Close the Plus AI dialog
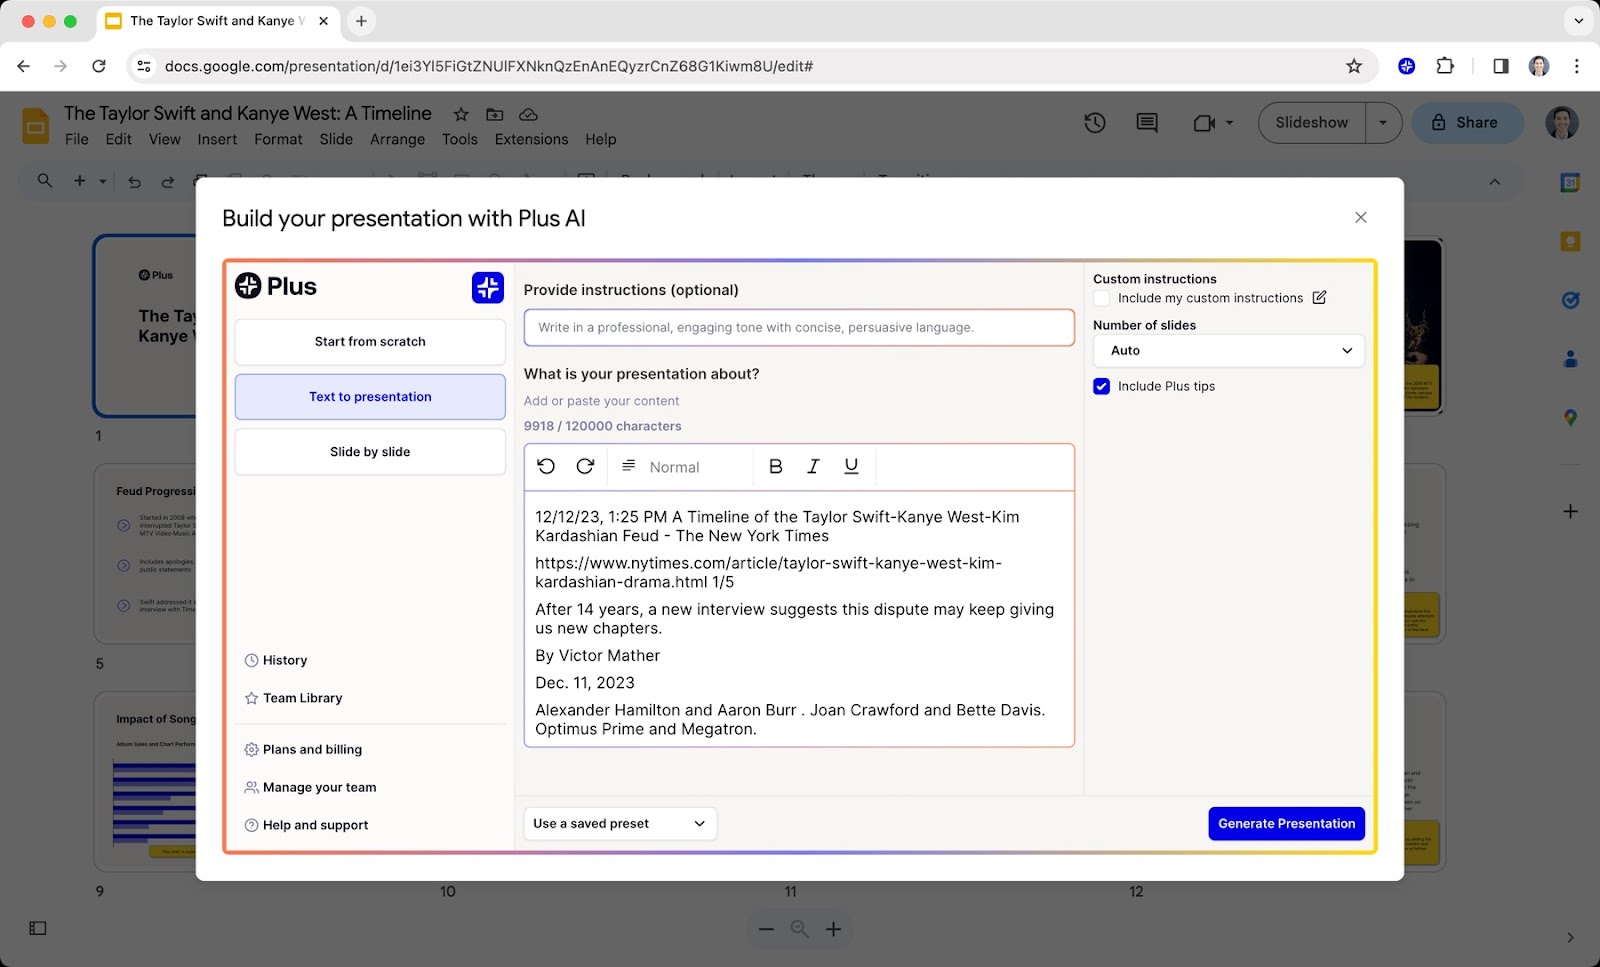The image size is (1600, 967). pos(1360,218)
